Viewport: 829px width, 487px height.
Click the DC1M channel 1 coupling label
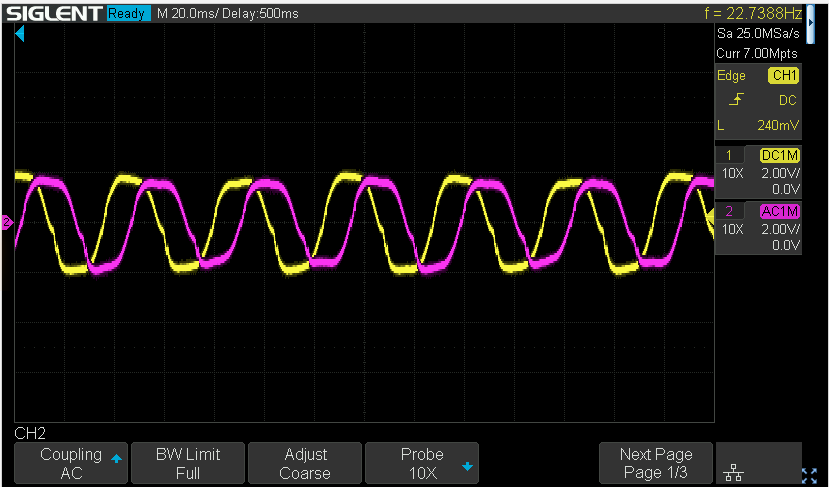(780, 155)
